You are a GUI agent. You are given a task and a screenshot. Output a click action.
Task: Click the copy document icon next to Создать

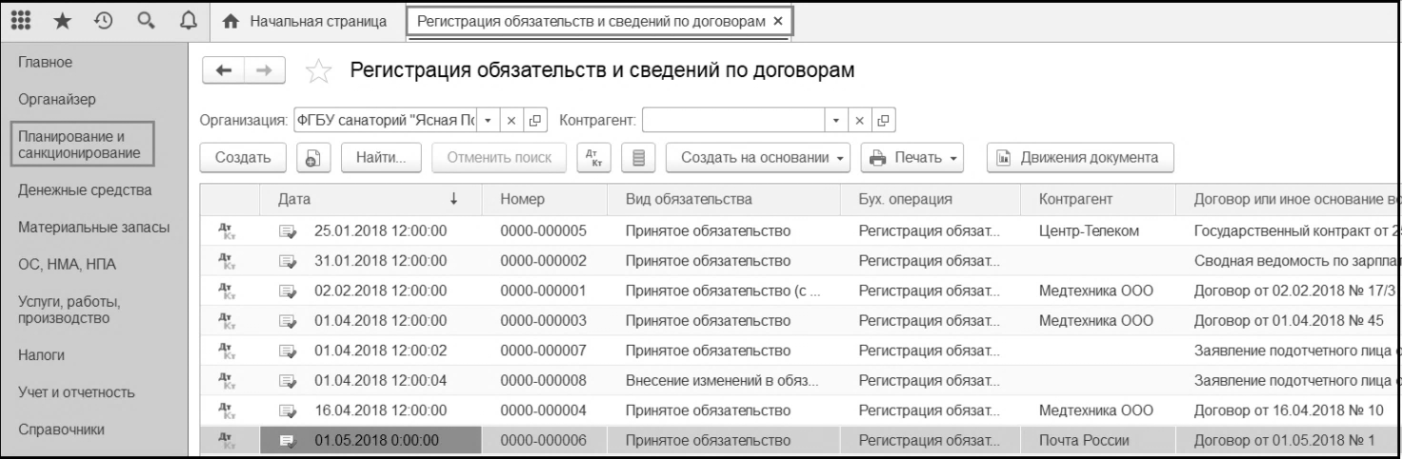pyautogui.click(x=313, y=157)
